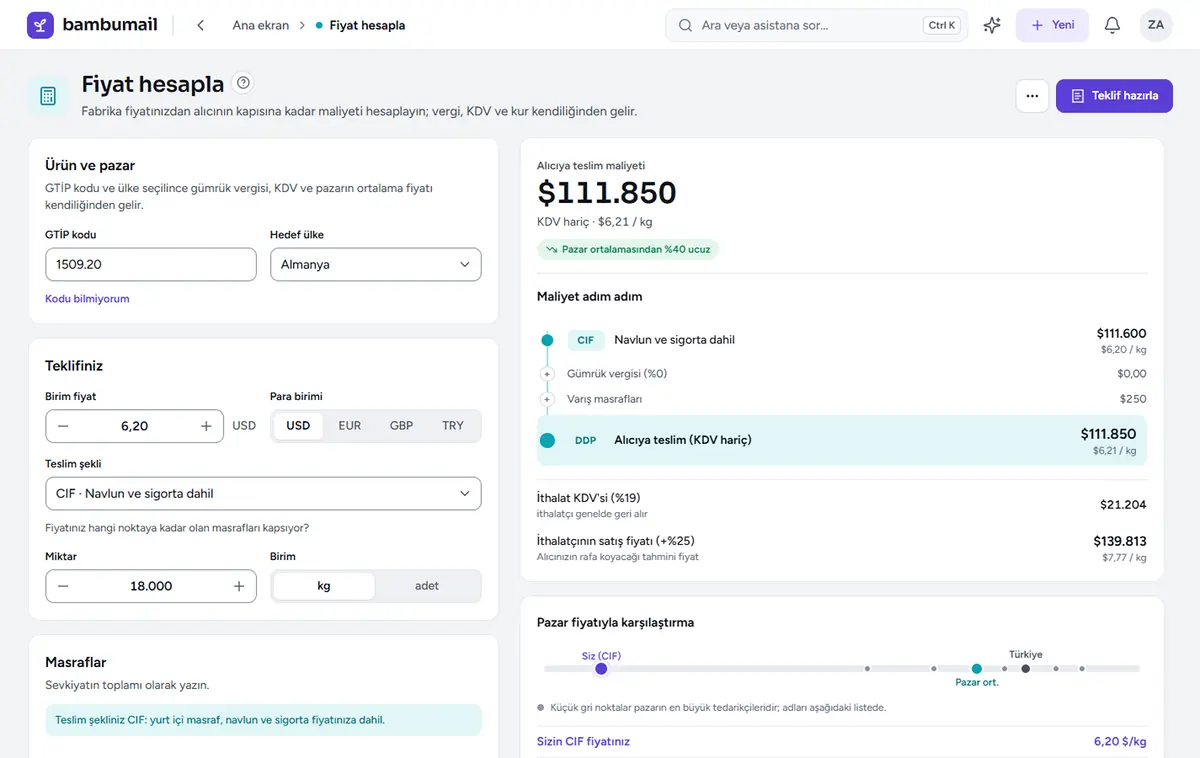Viewport: 1200px width, 758px height.
Task: Click the Miktar value 18.000
Action: tap(151, 586)
